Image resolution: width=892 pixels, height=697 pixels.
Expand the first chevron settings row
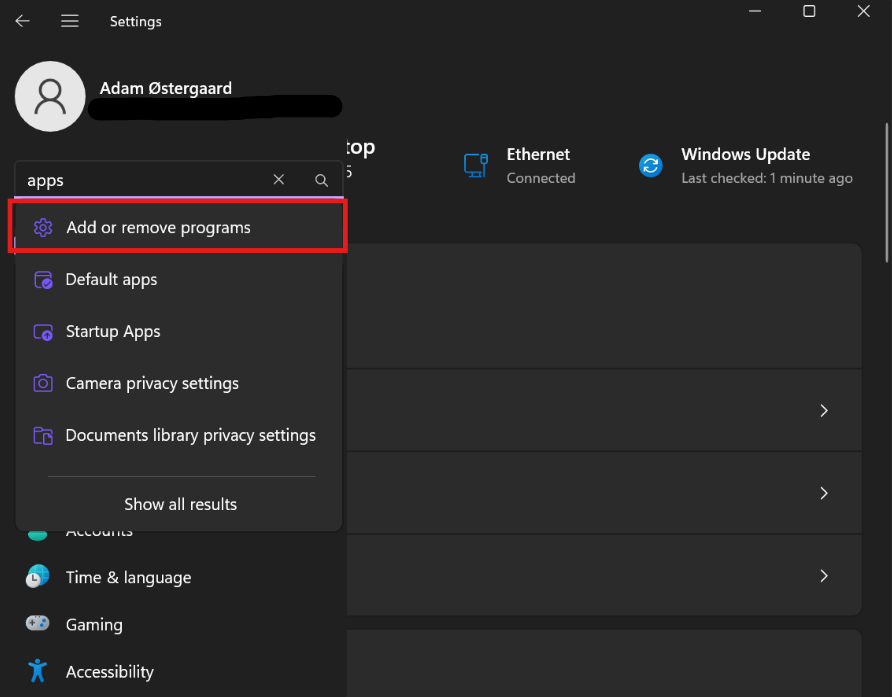coord(824,410)
